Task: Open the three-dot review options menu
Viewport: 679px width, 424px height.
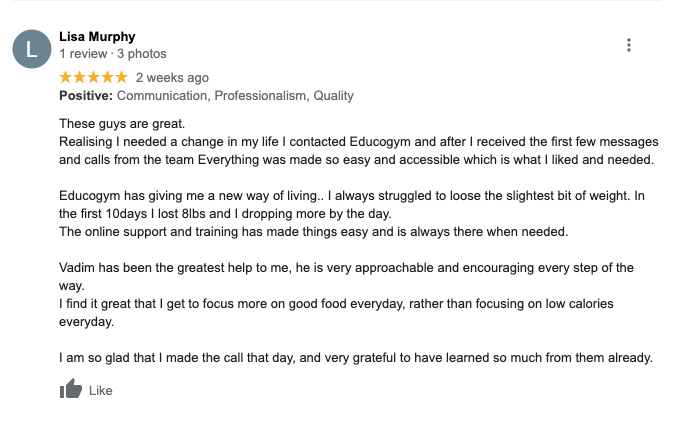Action: click(x=629, y=45)
